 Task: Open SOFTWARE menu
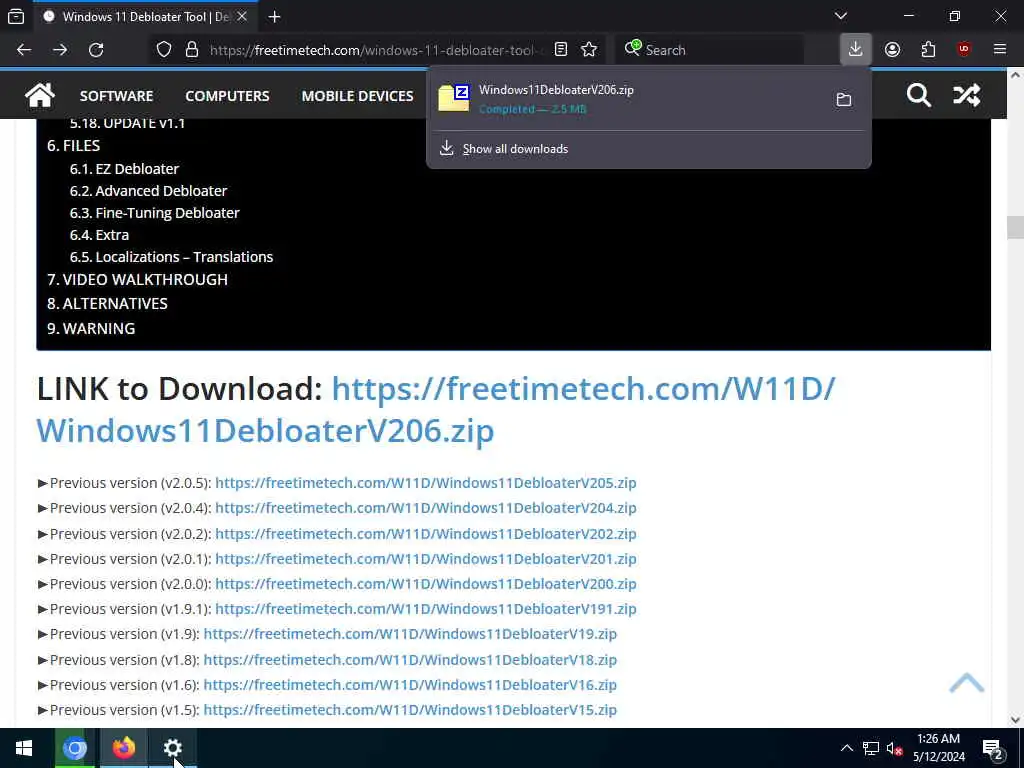pyautogui.click(x=116, y=96)
